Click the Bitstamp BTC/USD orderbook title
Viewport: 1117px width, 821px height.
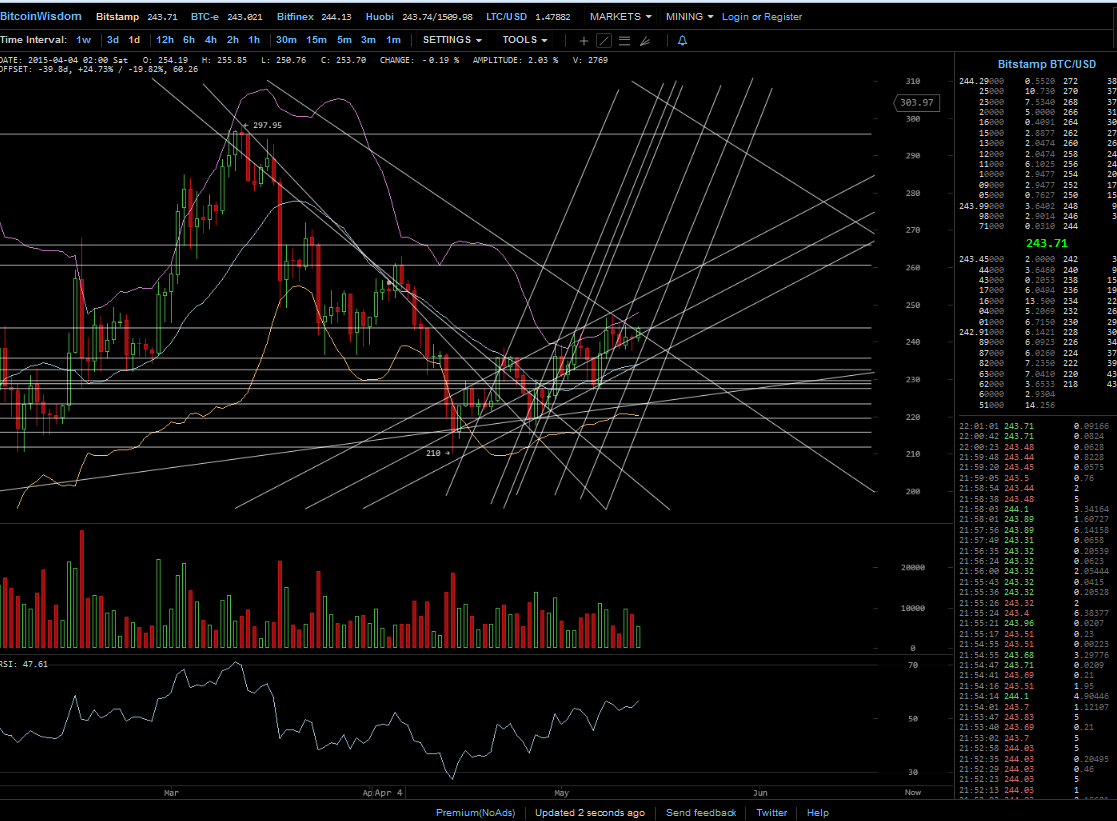pos(1046,64)
